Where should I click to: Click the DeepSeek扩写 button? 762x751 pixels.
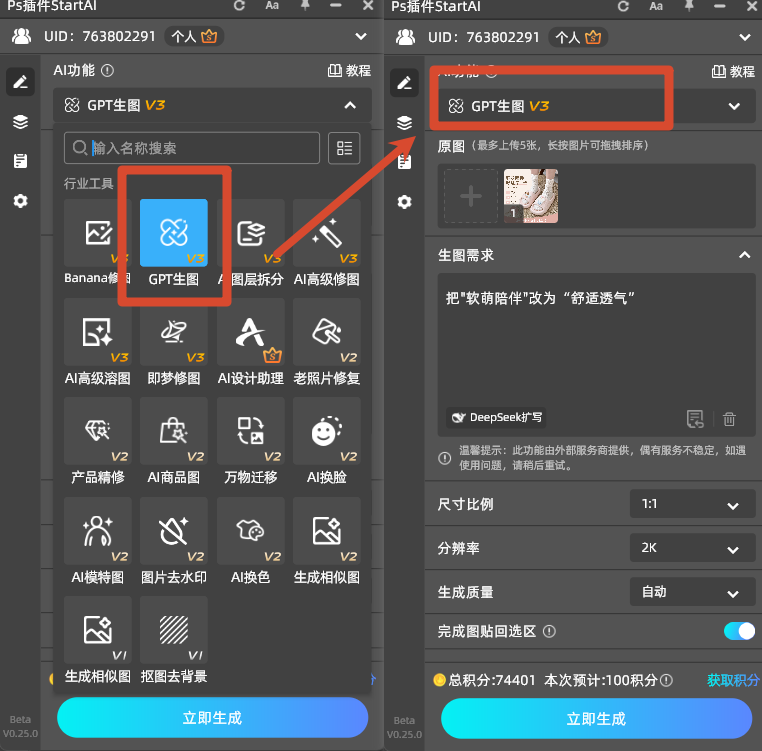coord(496,418)
